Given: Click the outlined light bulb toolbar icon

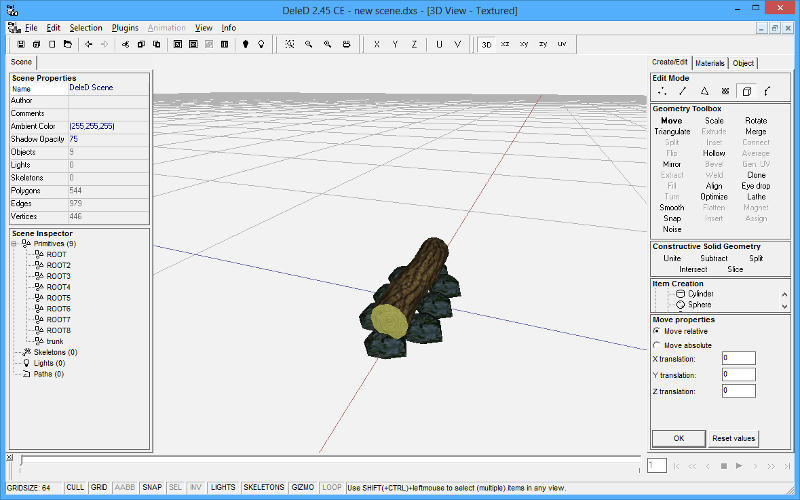Looking at the screenshot, I should (261, 44).
